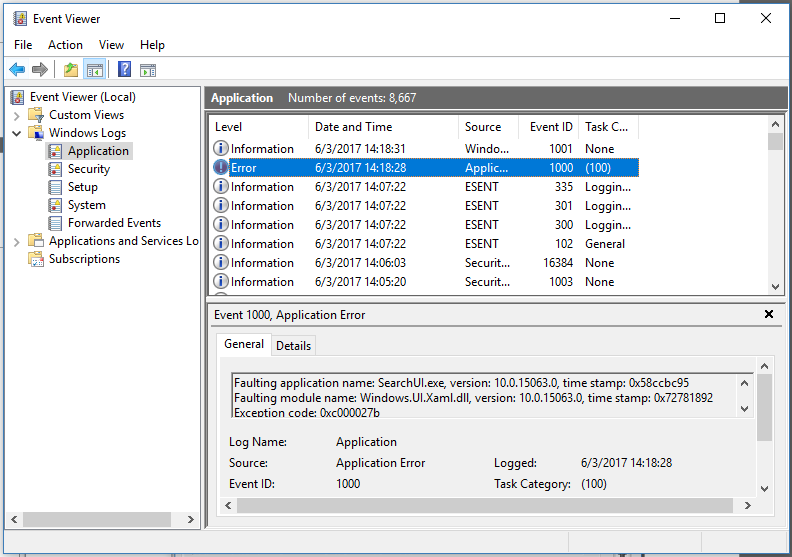Screen dimensions: 792x557
Task: Expand the Custom Views node
Action: pos(17,115)
